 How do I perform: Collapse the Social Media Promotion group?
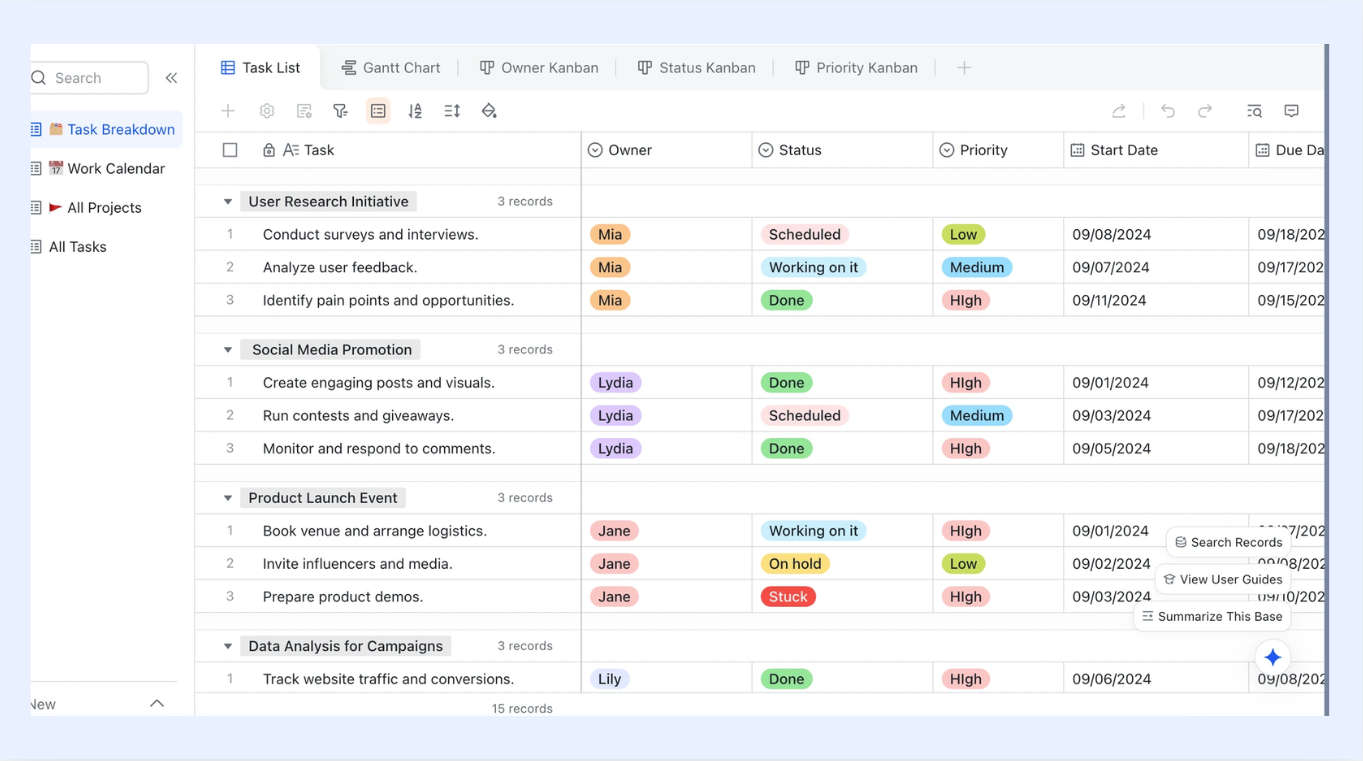pos(228,350)
